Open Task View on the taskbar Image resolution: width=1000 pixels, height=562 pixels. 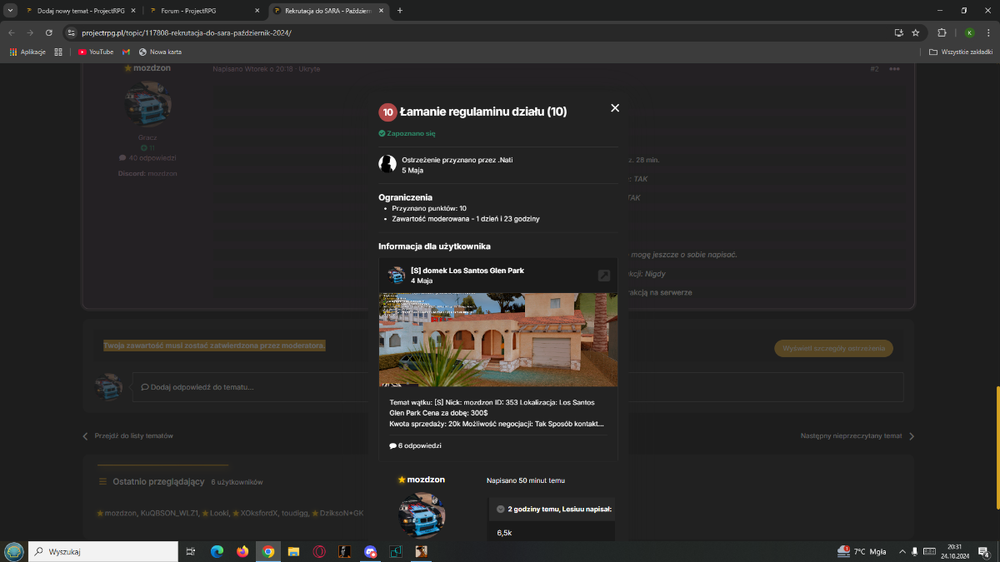click(x=191, y=551)
